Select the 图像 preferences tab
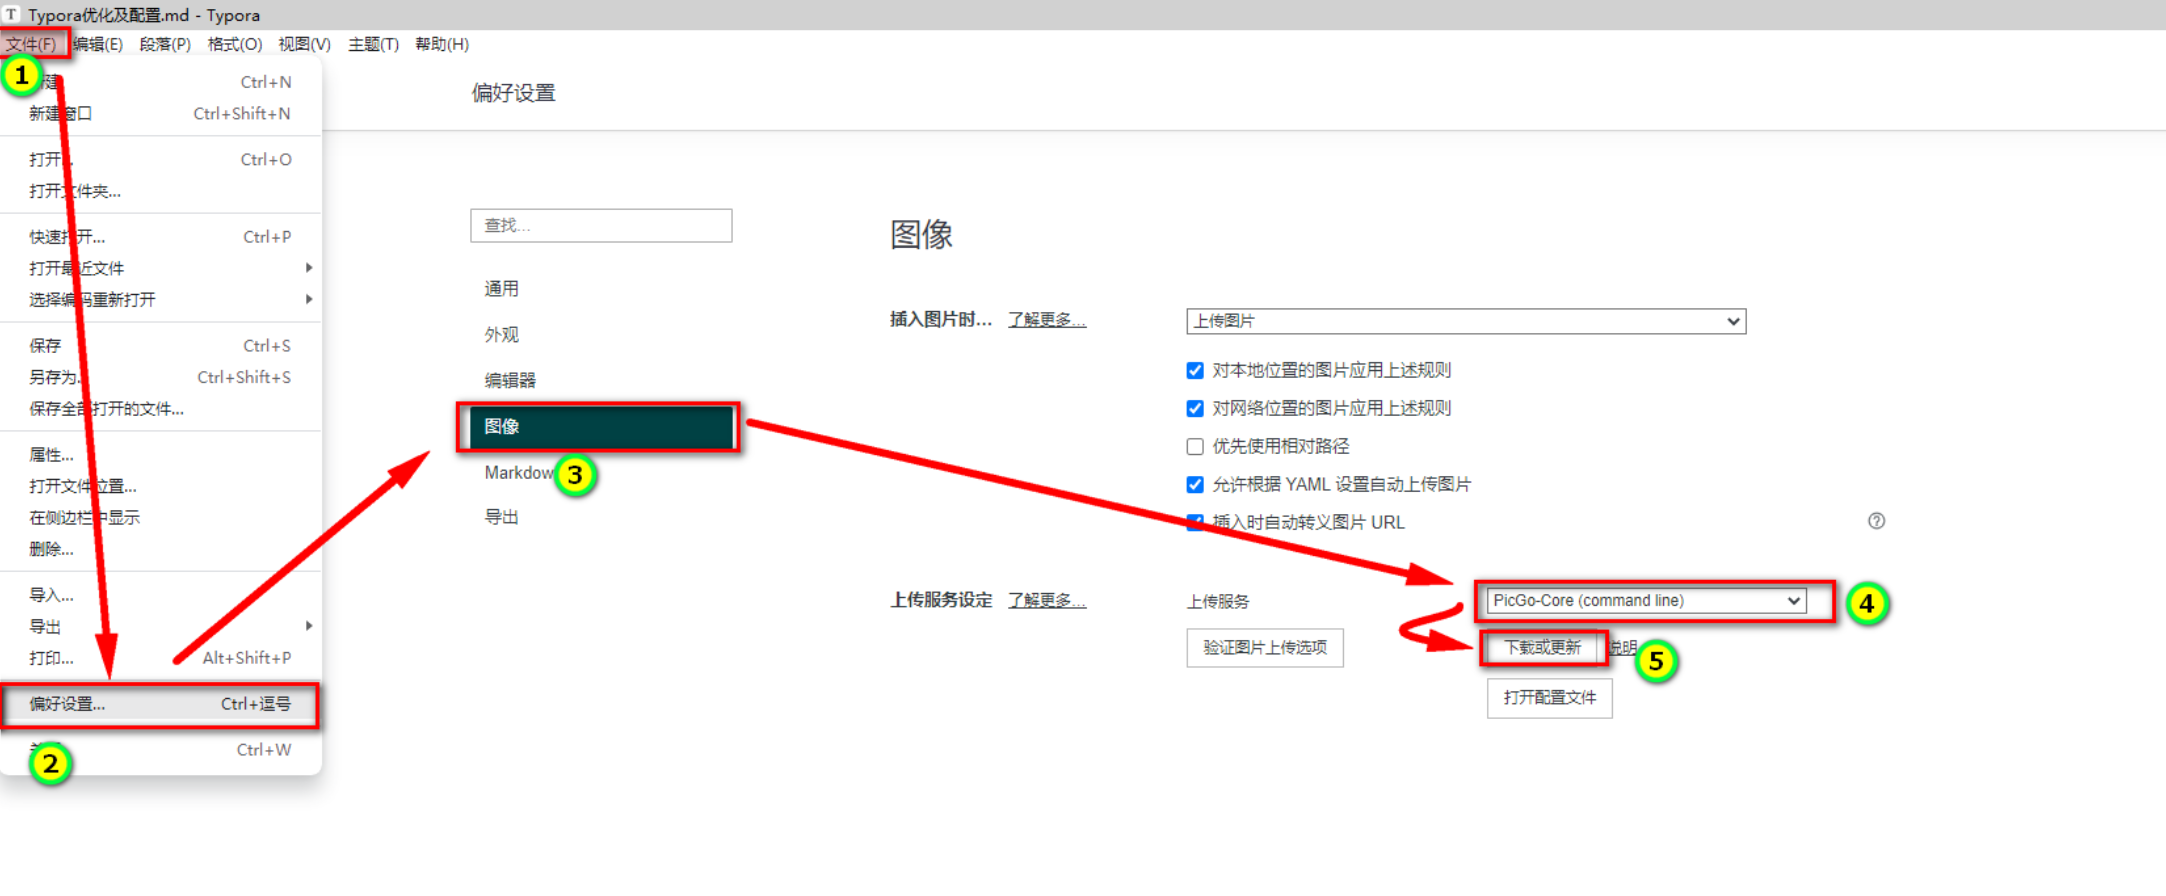 597,427
